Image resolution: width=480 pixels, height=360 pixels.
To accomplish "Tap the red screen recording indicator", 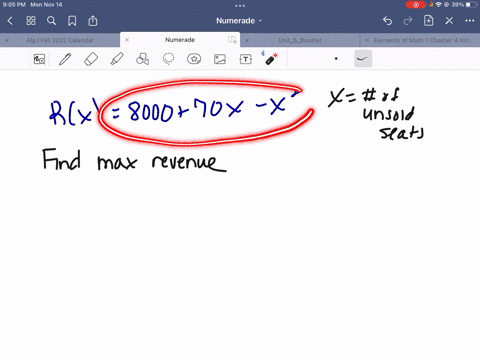I will coord(416,5).
